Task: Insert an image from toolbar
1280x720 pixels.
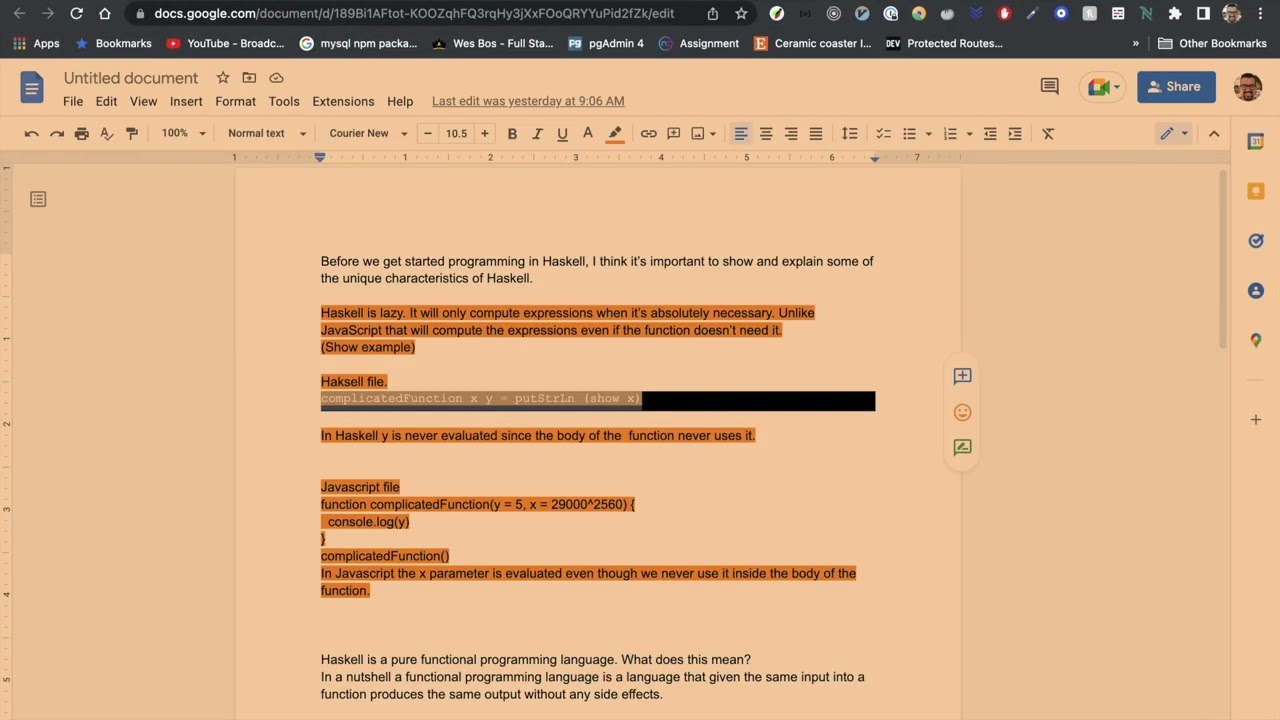Action: coord(698,133)
